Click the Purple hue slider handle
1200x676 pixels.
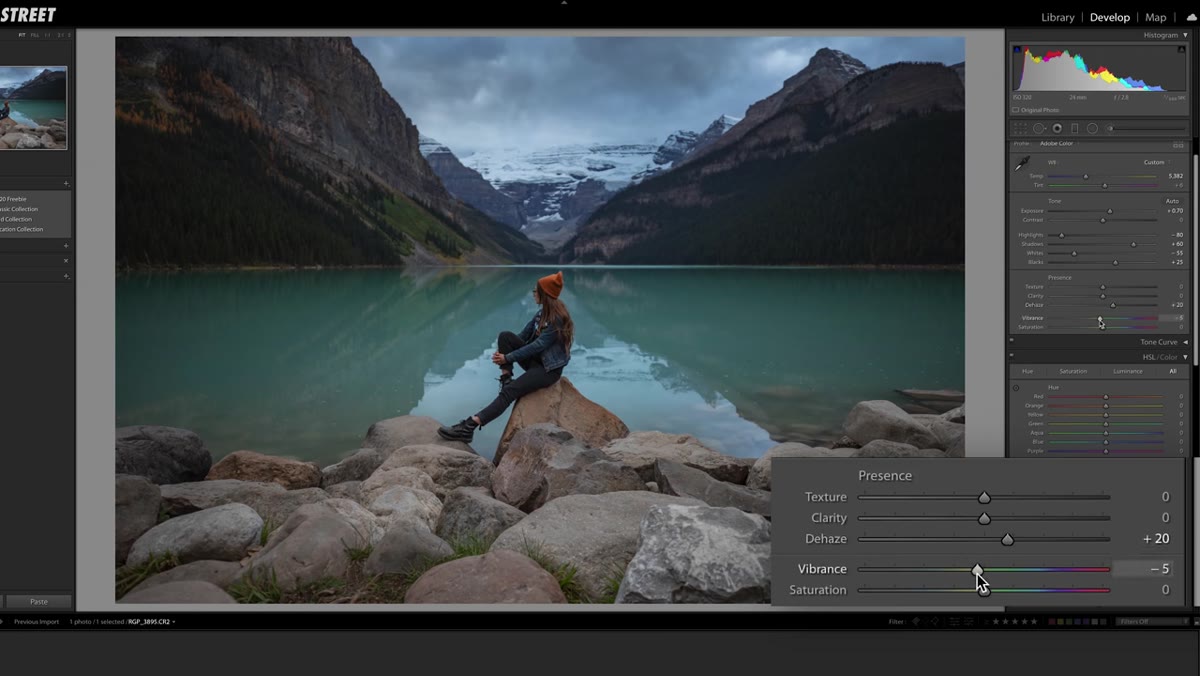click(1105, 451)
